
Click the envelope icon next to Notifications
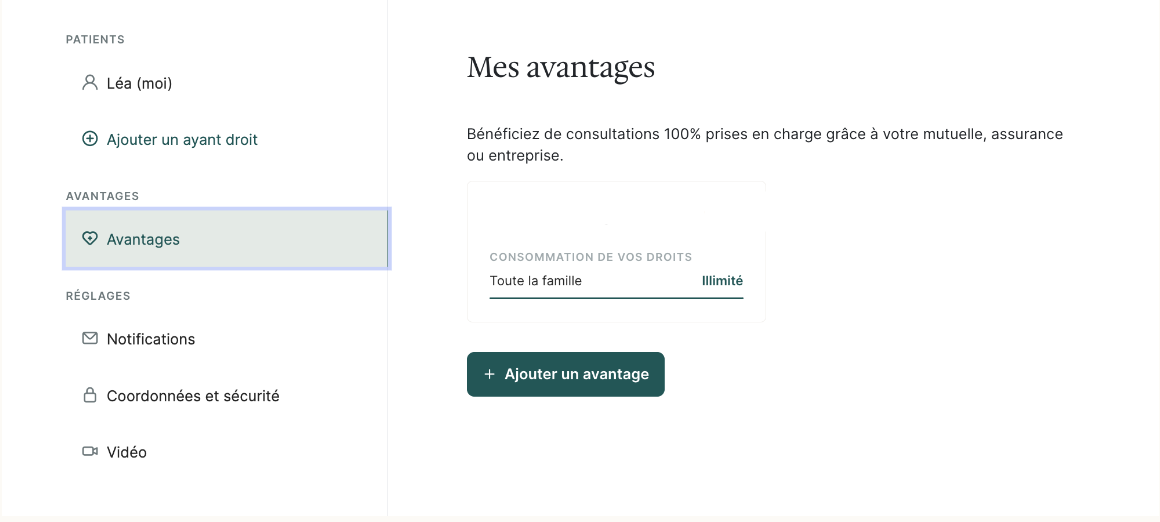pos(90,338)
